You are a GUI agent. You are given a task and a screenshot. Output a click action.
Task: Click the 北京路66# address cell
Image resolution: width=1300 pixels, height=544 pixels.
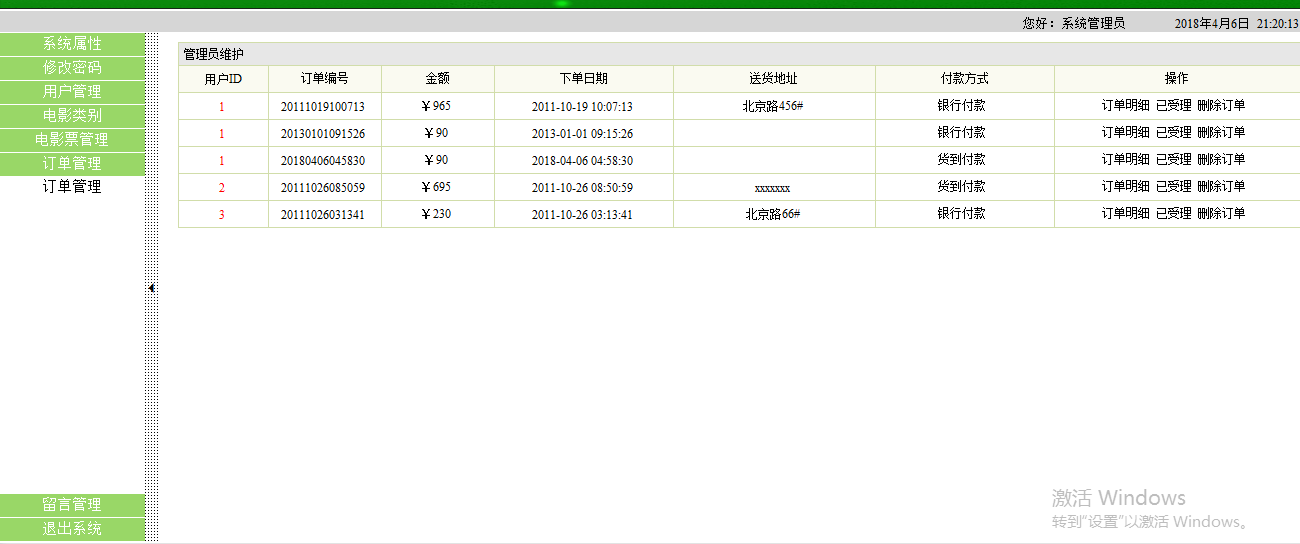773,214
